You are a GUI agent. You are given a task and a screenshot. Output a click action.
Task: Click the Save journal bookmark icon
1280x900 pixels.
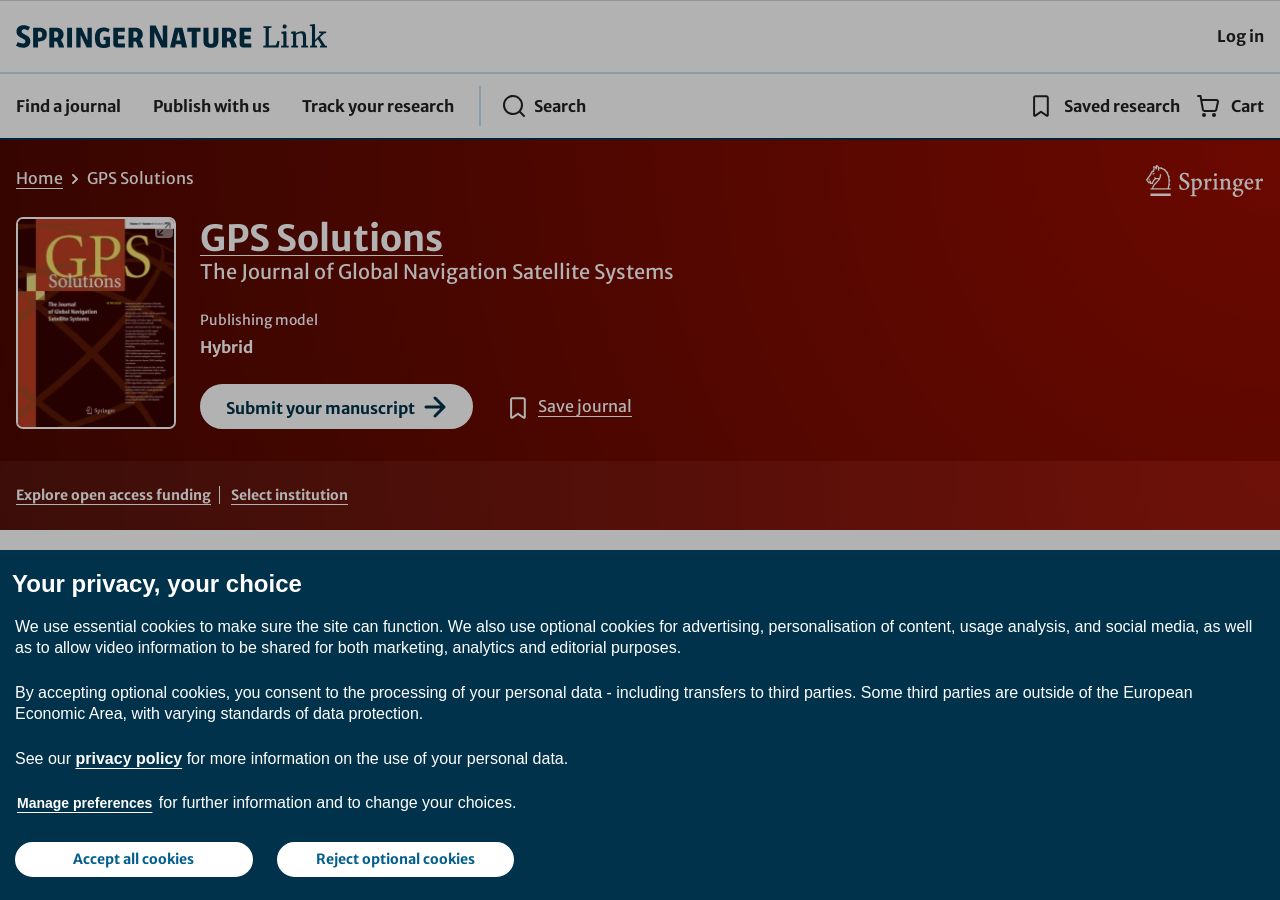[x=518, y=408]
